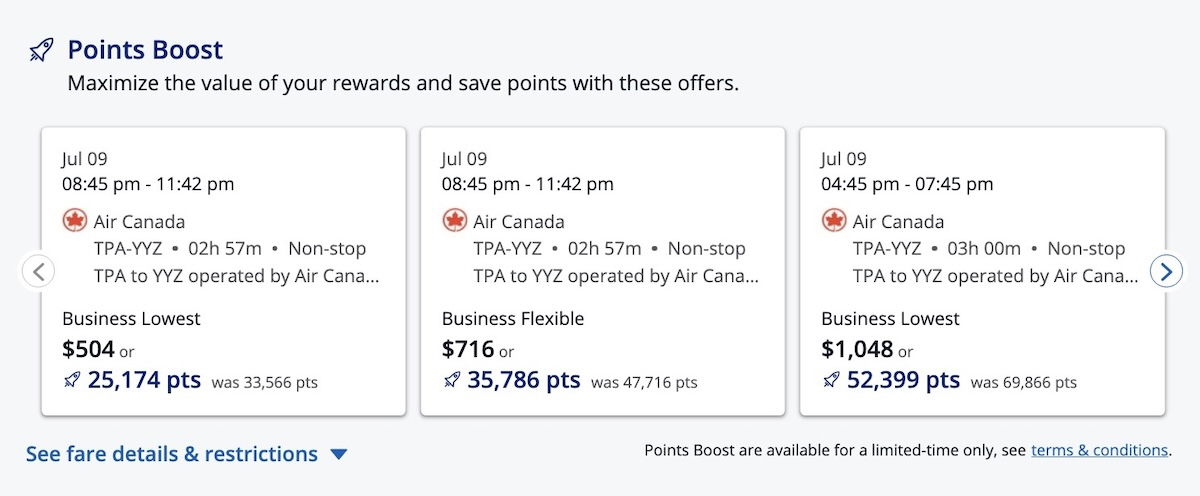Open the terms & conditions link

pyautogui.click(x=1099, y=450)
